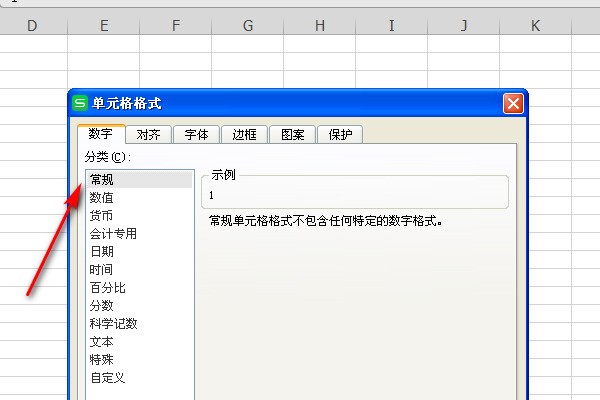Select column K header
Image resolution: width=600 pixels, height=400 pixels.
pos(535,26)
